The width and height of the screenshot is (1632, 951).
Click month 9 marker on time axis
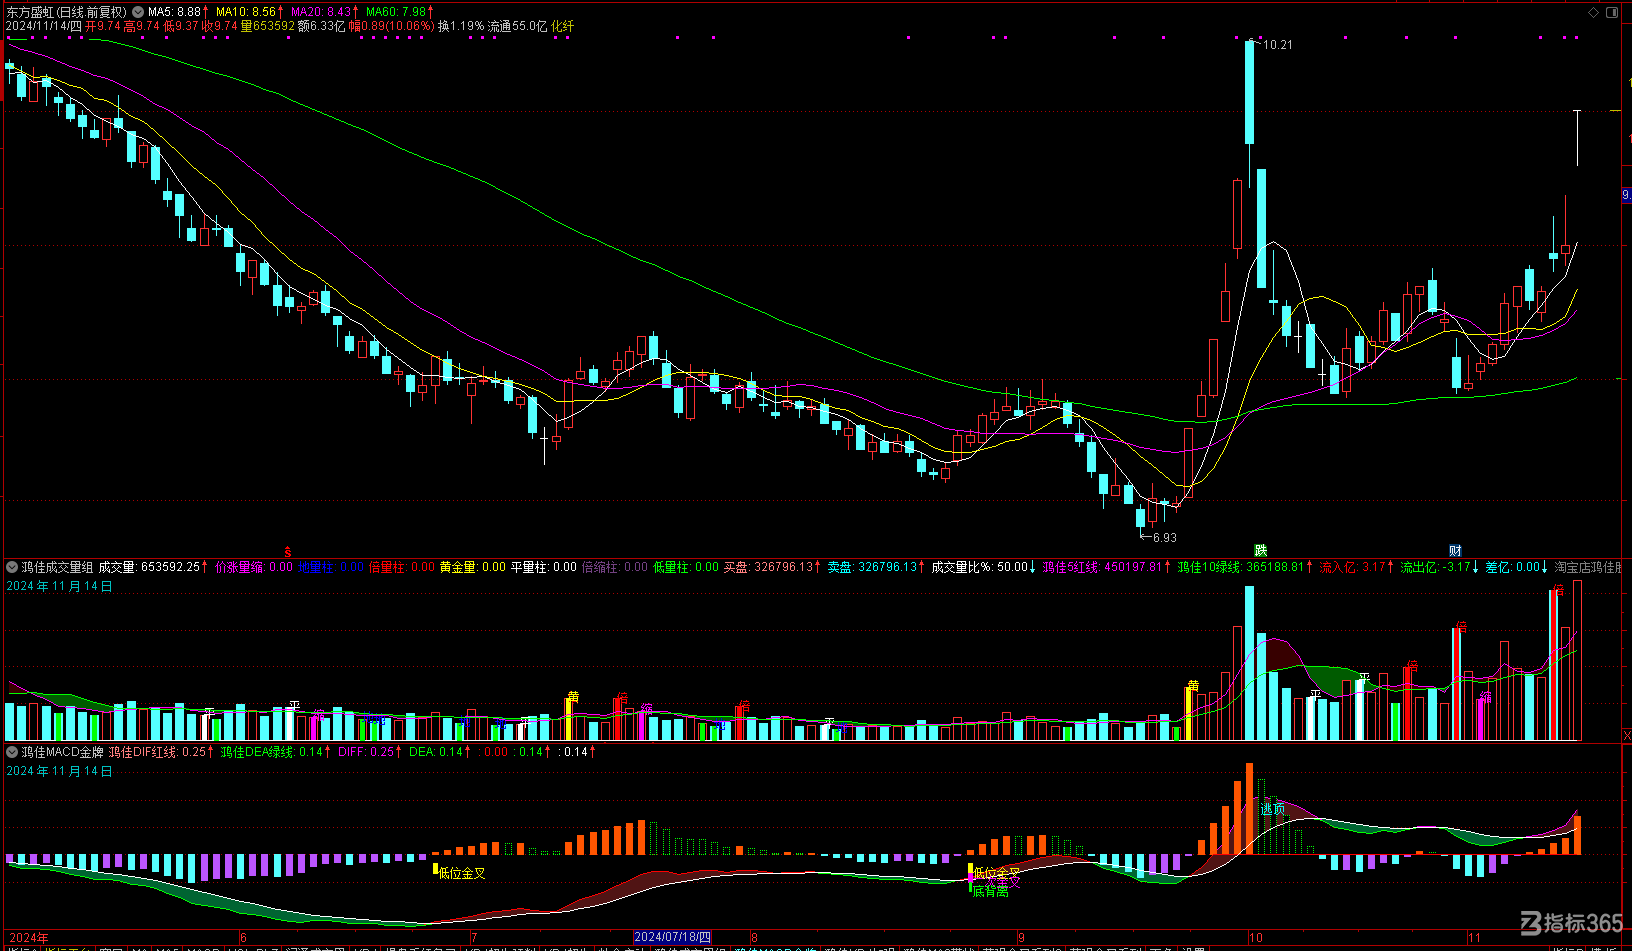click(x=1021, y=938)
